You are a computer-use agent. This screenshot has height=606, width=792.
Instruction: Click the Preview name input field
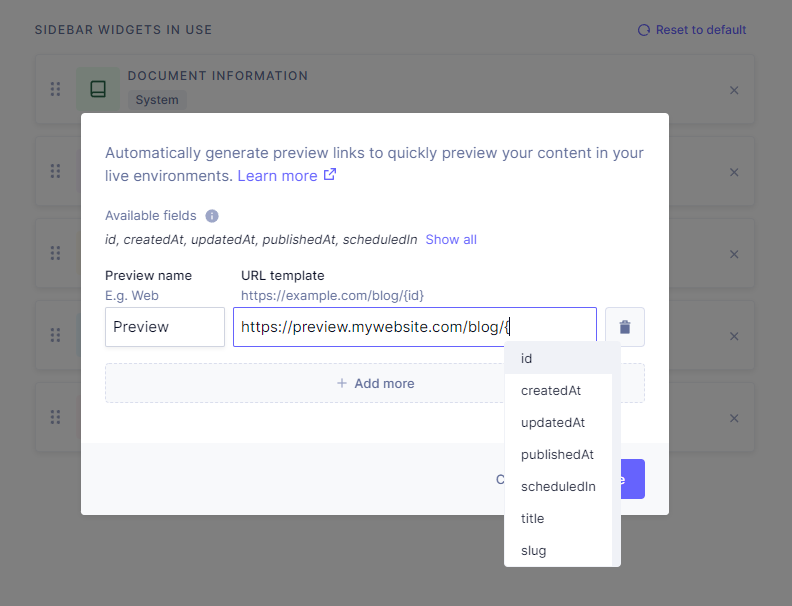[x=165, y=327]
